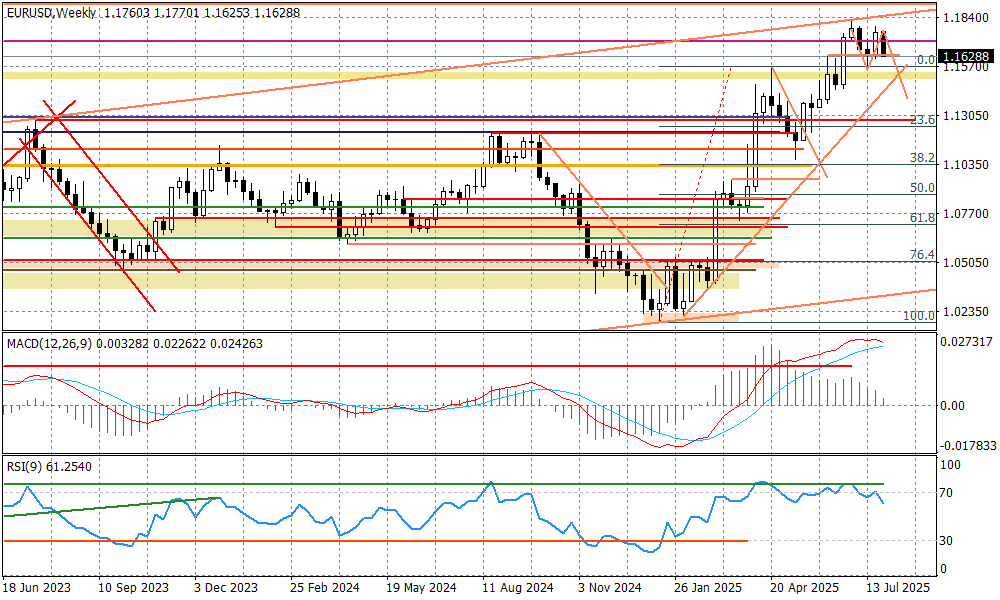This screenshot has width=1000, height=600.
Task: Select the RSI scale 100 label
Action: pos(951,465)
